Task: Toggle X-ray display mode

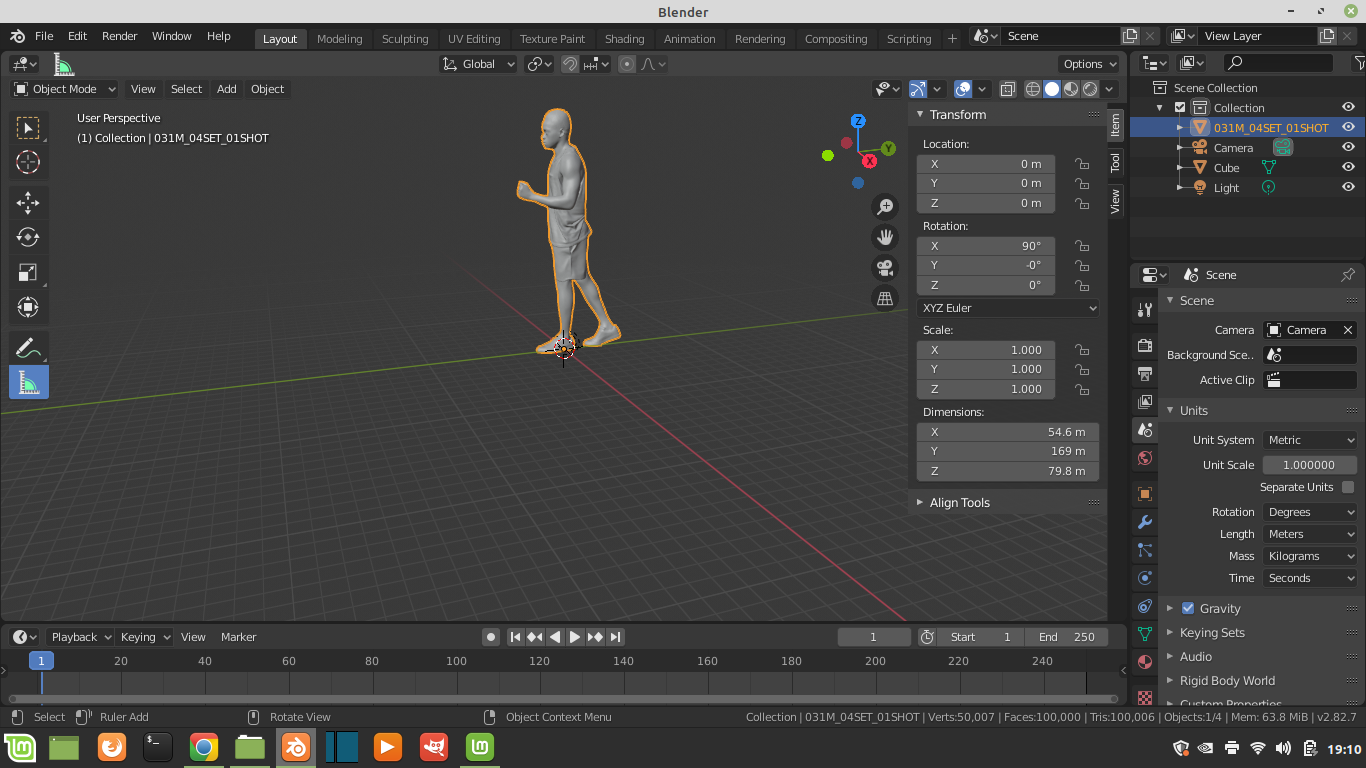Action: pyautogui.click(x=1007, y=89)
